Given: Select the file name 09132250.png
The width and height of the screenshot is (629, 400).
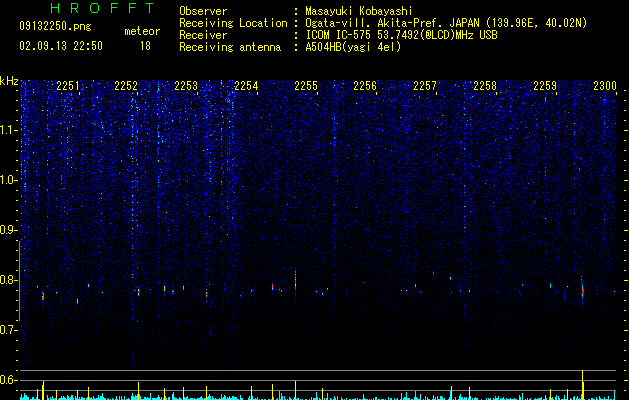Looking at the screenshot, I should coord(55,26).
